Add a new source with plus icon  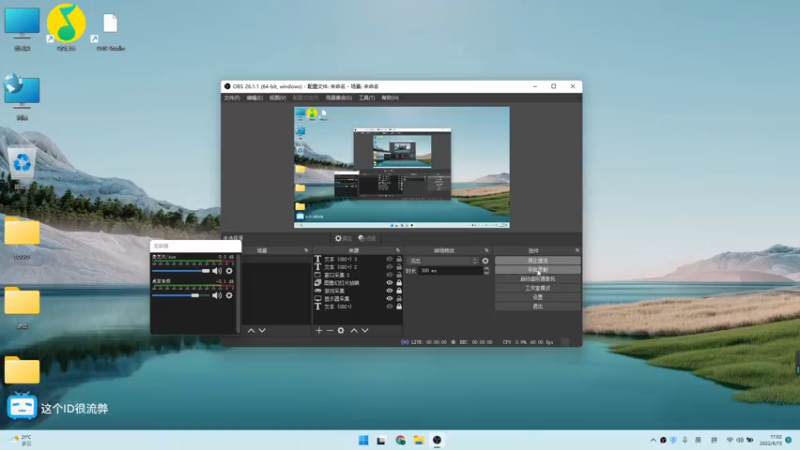(x=319, y=331)
